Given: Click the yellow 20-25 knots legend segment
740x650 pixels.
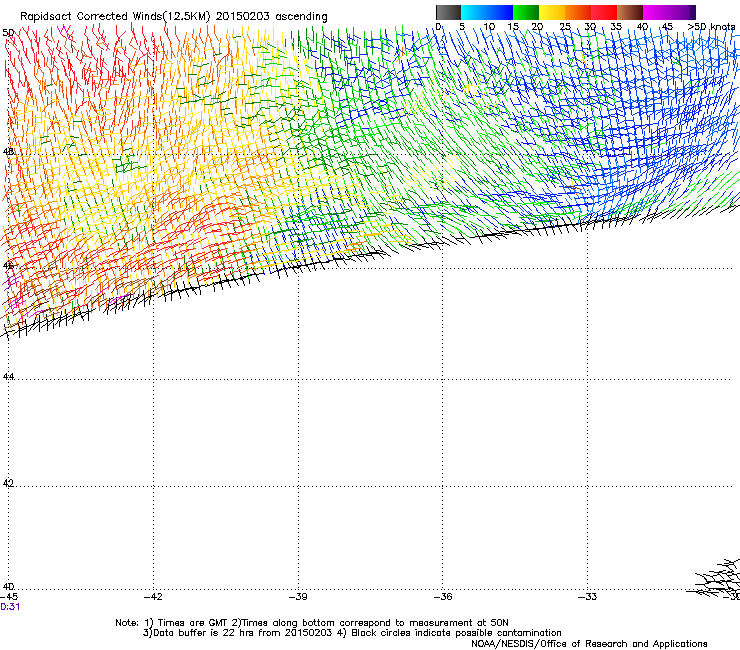Looking at the screenshot, I should click(552, 12).
